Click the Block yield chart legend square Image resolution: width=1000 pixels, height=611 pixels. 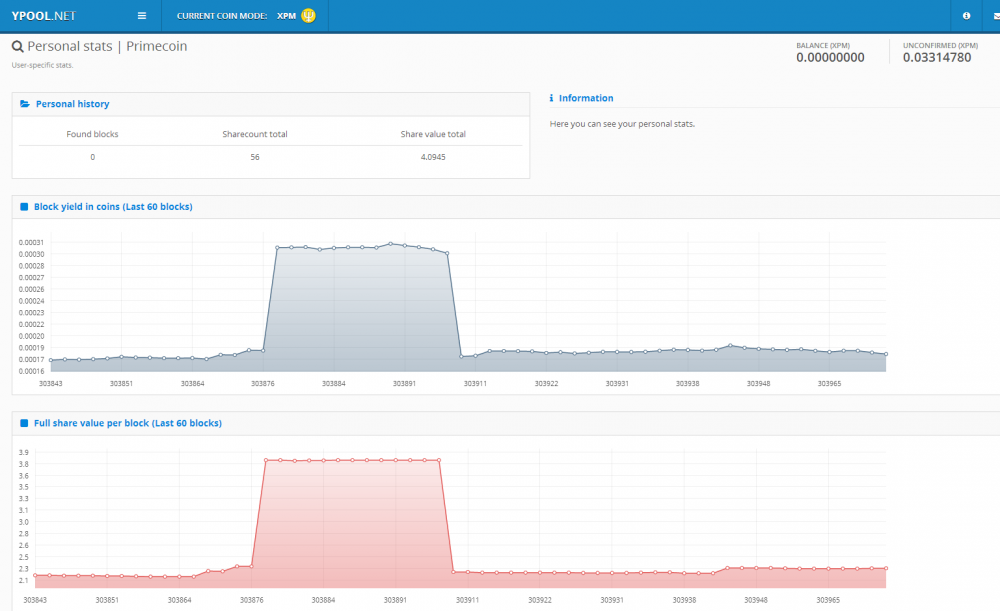click(x=24, y=207)
